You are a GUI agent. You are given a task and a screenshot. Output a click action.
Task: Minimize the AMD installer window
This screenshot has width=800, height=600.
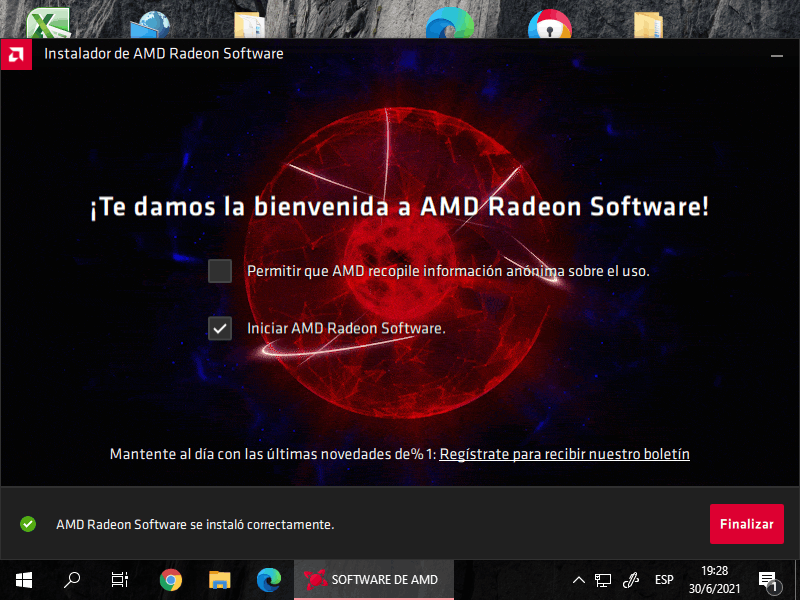click(x=777, y=56)
